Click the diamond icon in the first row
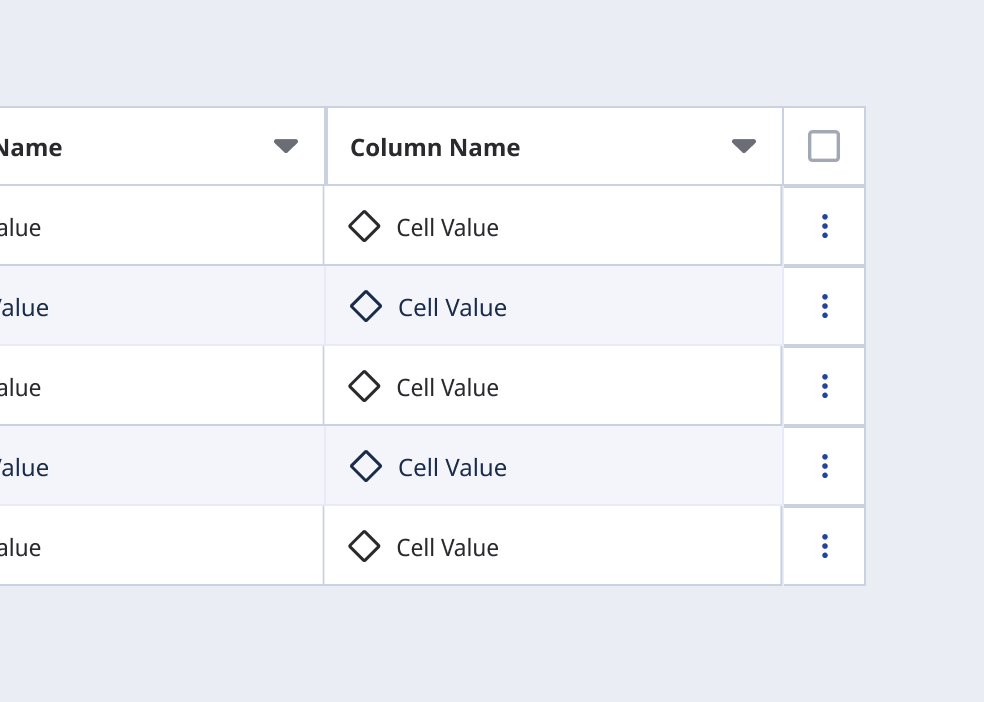Image resolution: width=984 pixels, height=702 pixels. pyautogui.click(x=364, y=226)
